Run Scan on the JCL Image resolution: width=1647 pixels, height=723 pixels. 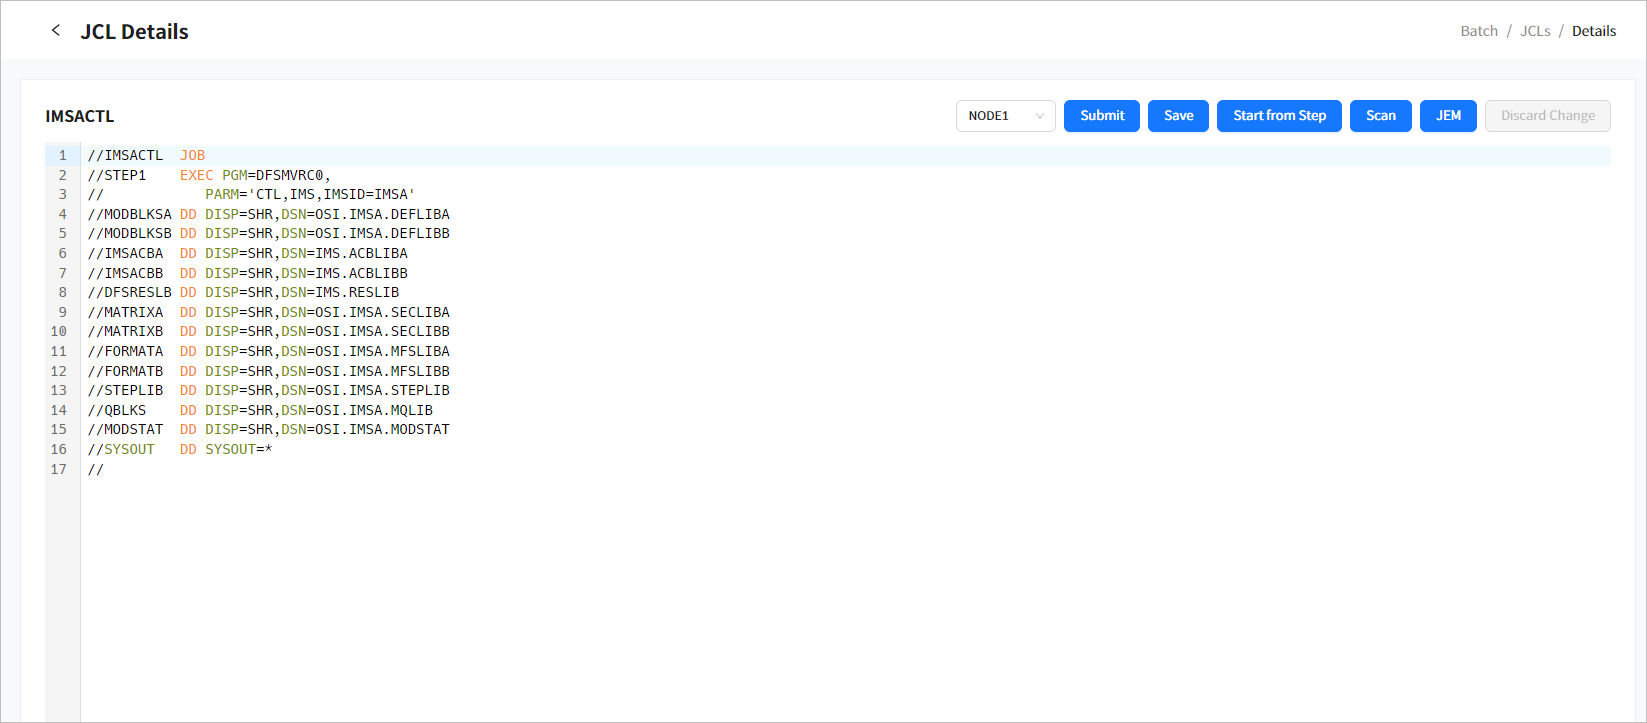tap(1380, 116)
